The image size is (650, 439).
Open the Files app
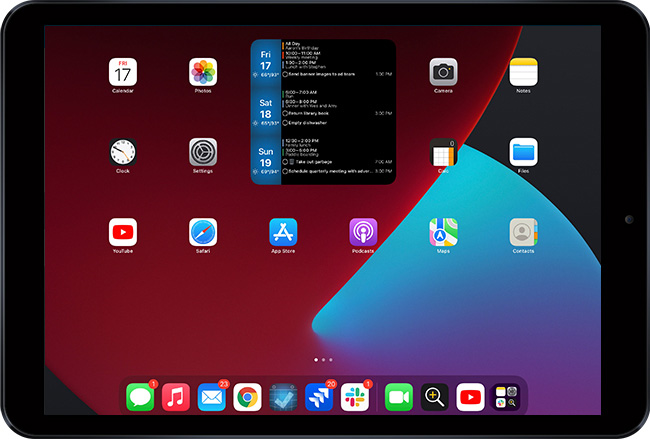(x=523, y=152)
